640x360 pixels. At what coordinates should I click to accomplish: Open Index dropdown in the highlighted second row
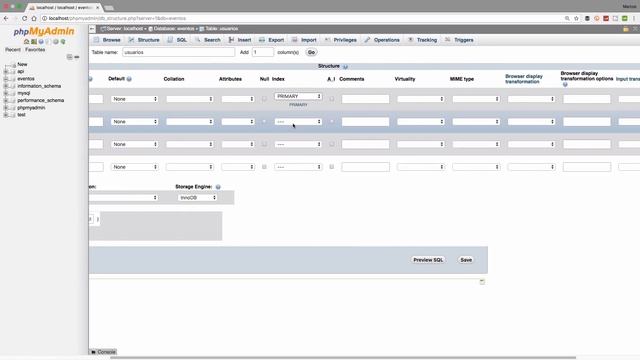[x=298, y=122]
